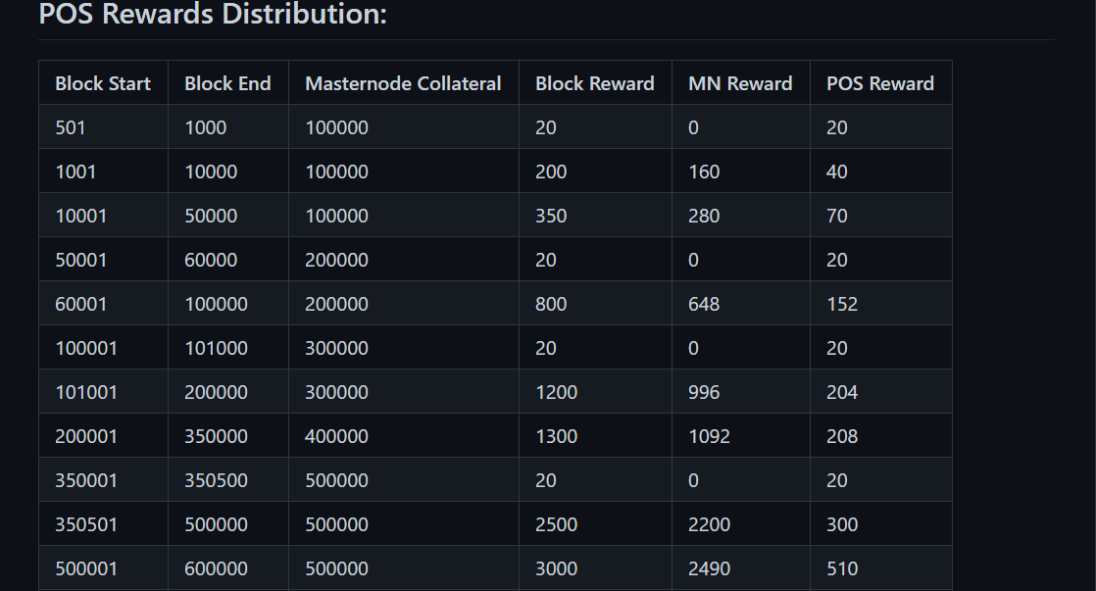1096x591 pixels.
Task: Click the Masternode Collateral column header
Action: coord(403,83)
